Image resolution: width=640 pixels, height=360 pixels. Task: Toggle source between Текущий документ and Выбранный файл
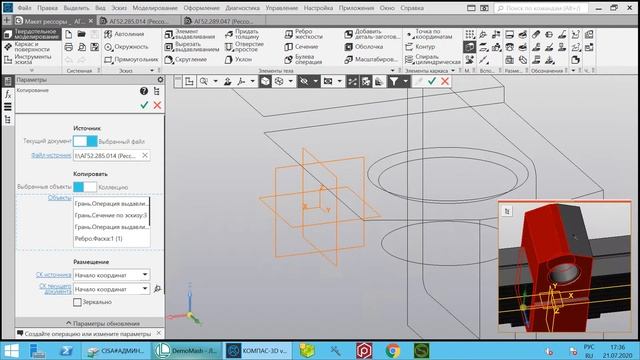pyautogui.click(x=85, y=141)
